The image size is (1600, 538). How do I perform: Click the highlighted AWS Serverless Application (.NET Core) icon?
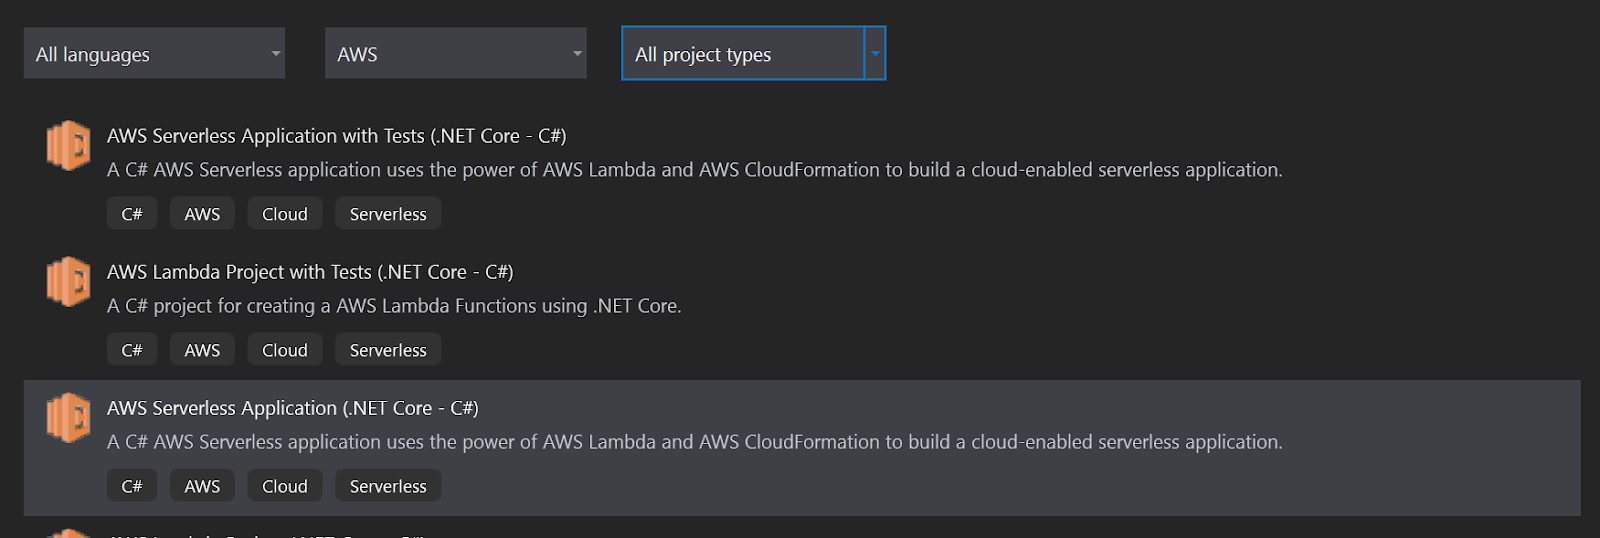(68, 417)
